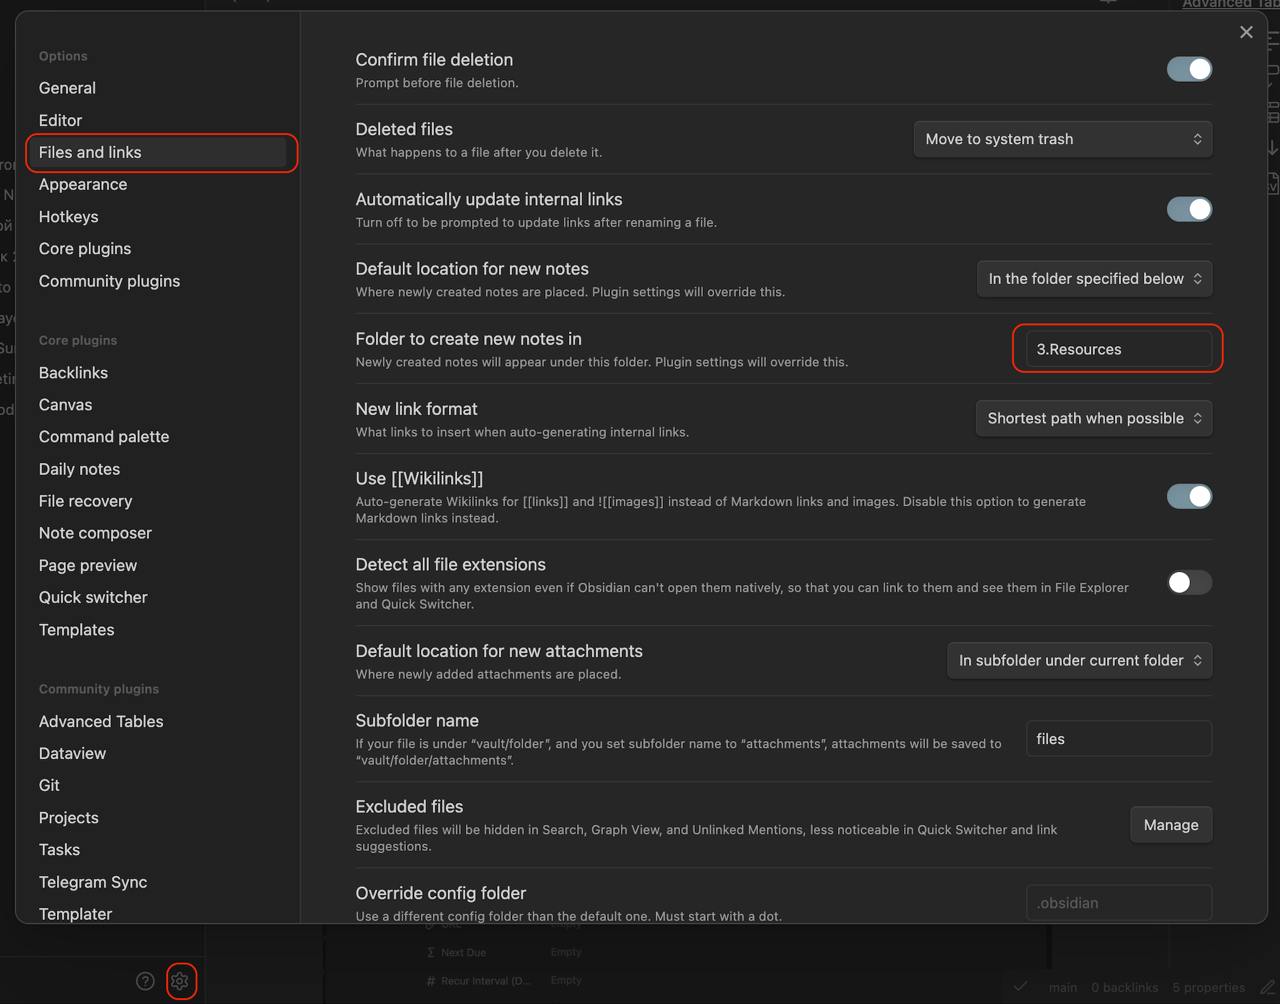Open the help icon in bottom bar

pos(145,981)
